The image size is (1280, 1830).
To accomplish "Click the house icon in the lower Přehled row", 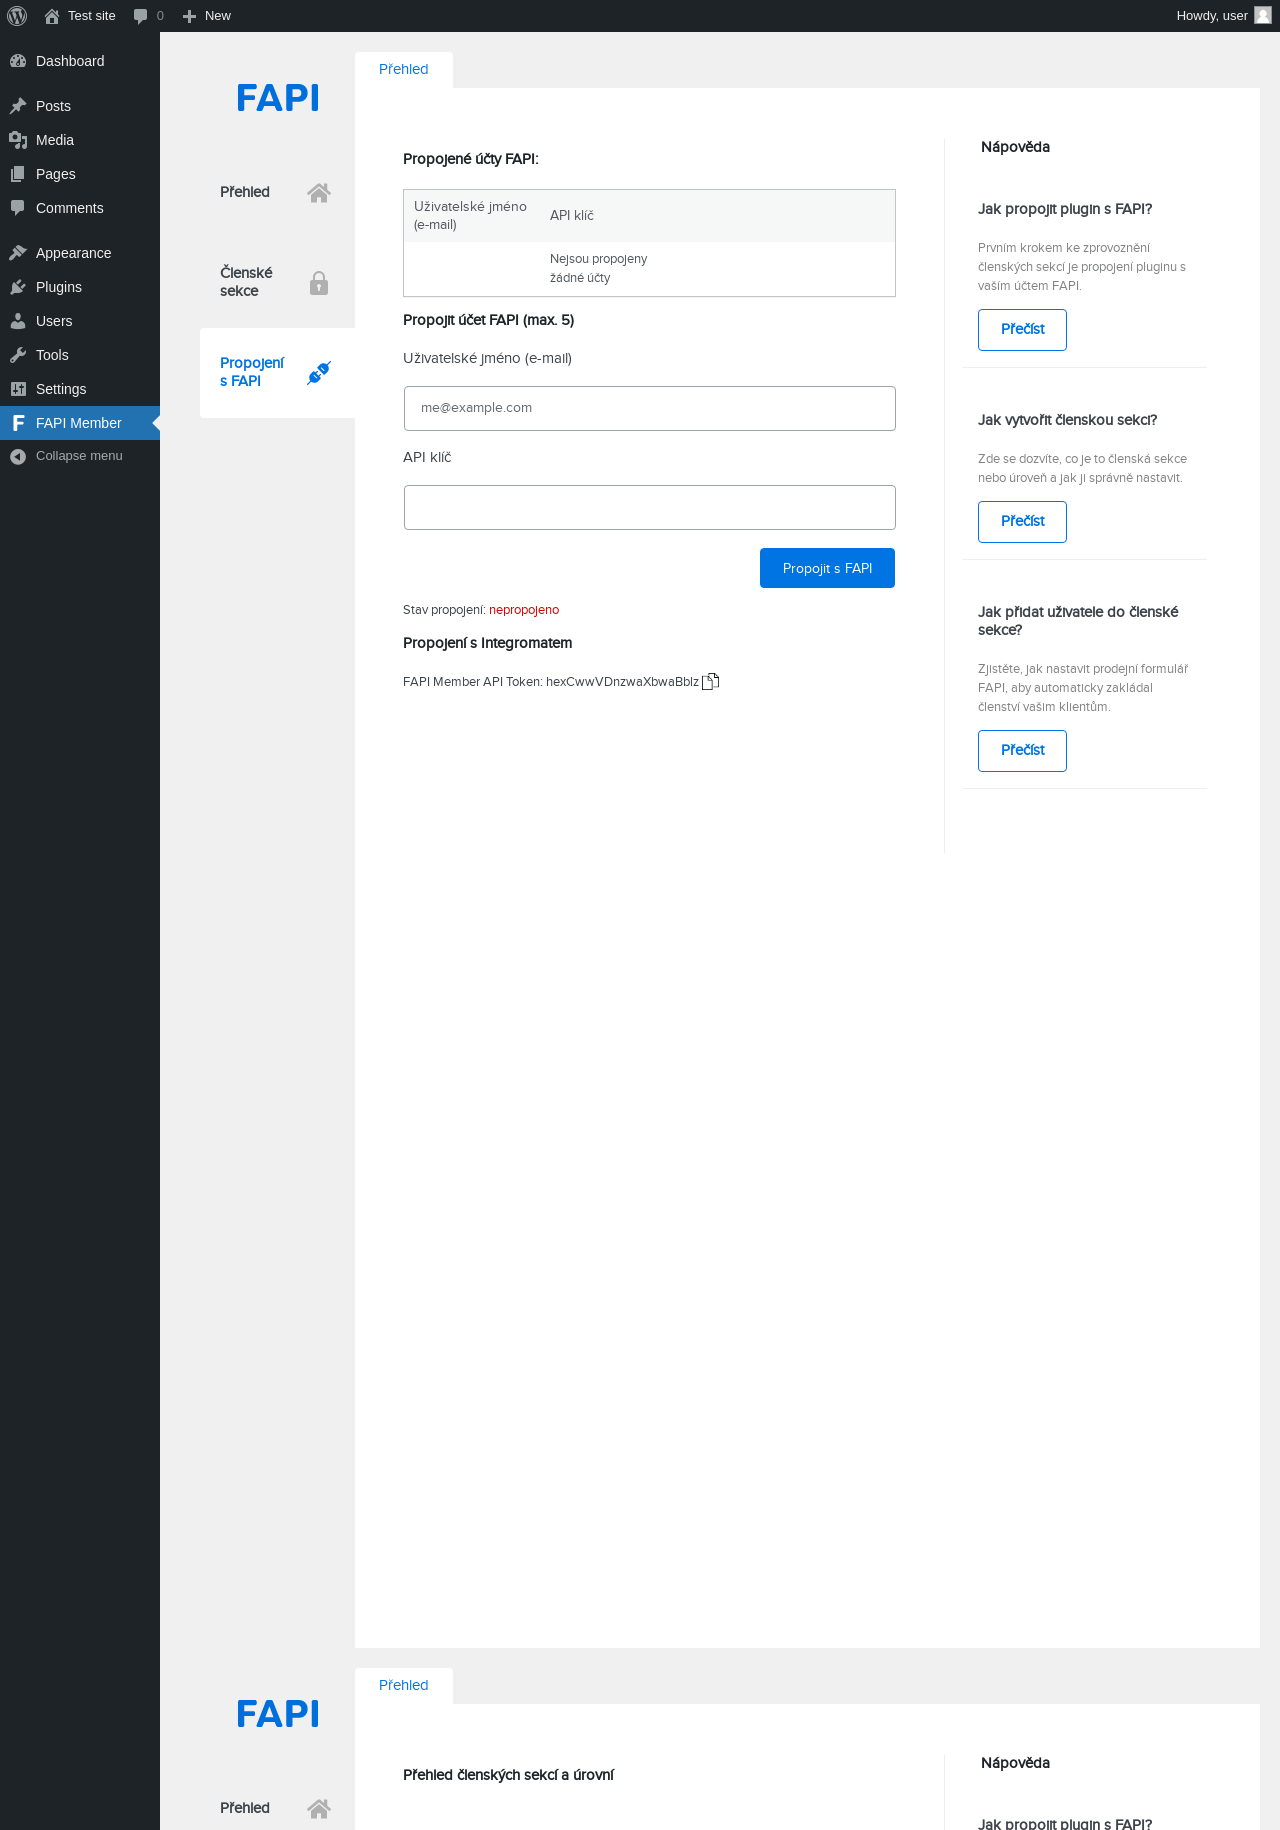I will coord(319,1809).
